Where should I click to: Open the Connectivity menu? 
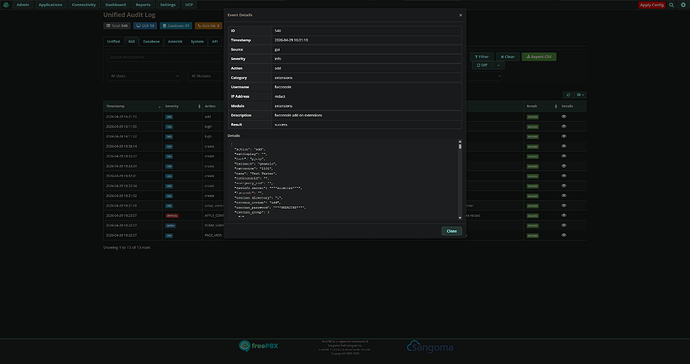[84, 5]
